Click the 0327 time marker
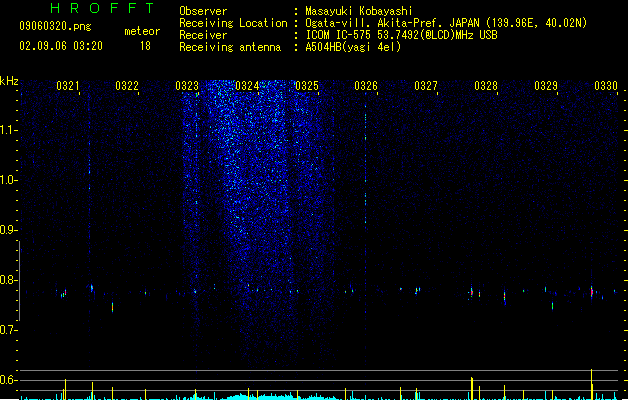The height and width of the screenshot is (400, 629). tap(426, 86)
